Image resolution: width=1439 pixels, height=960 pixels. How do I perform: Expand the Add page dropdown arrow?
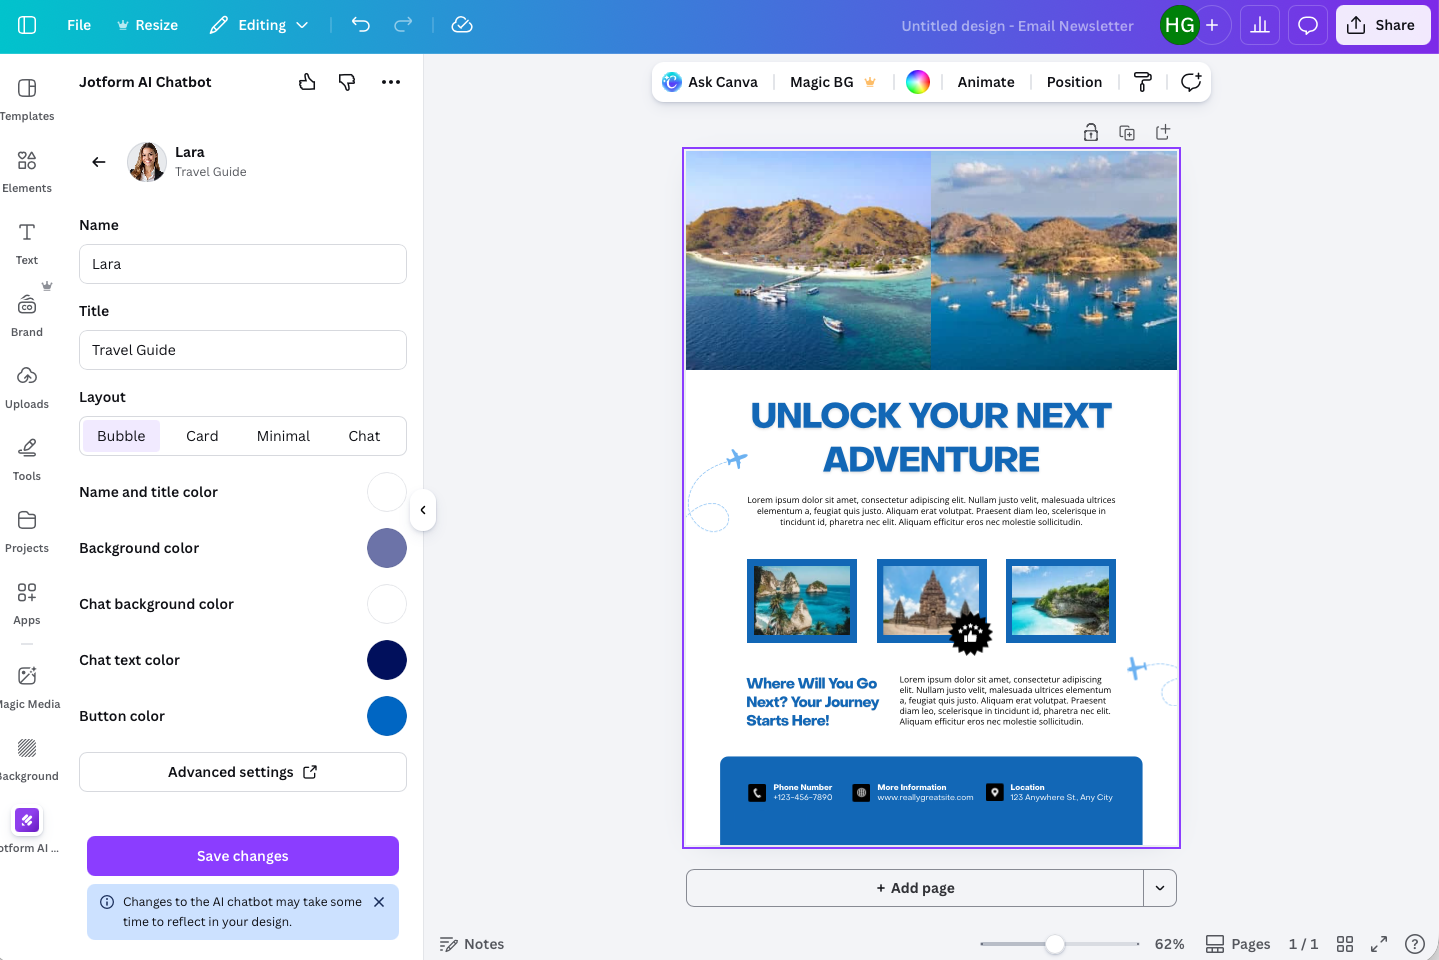click(x=1159, y=888)
